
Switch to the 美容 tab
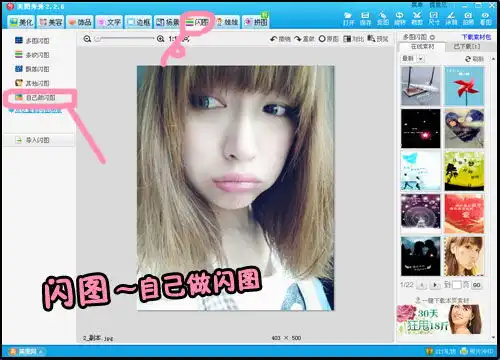tap(51, 22)
